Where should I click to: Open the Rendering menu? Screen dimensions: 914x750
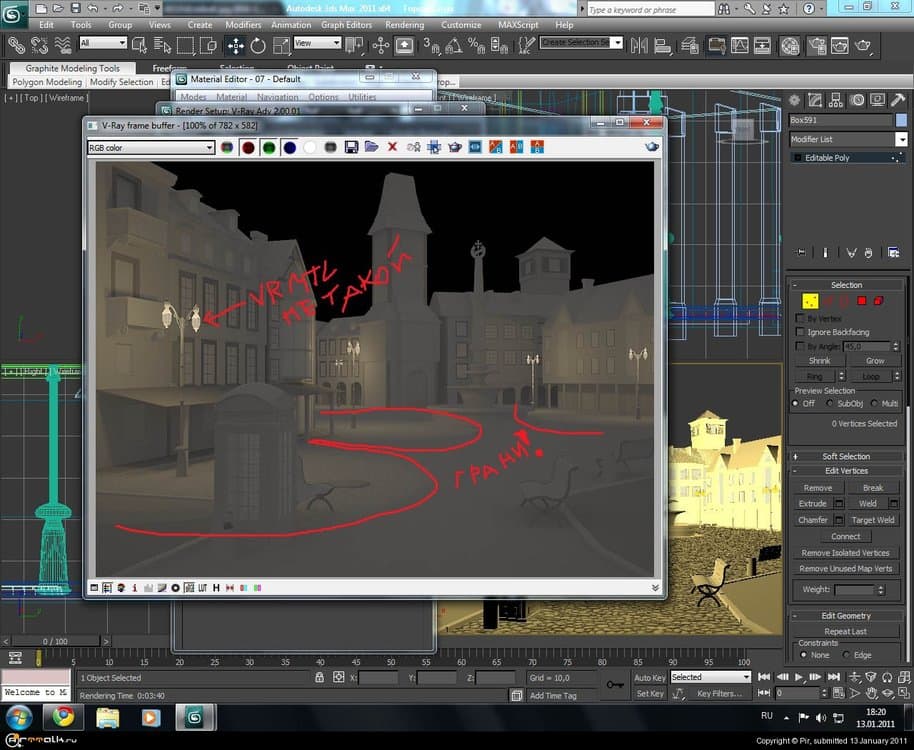click(x=404, y=25)
